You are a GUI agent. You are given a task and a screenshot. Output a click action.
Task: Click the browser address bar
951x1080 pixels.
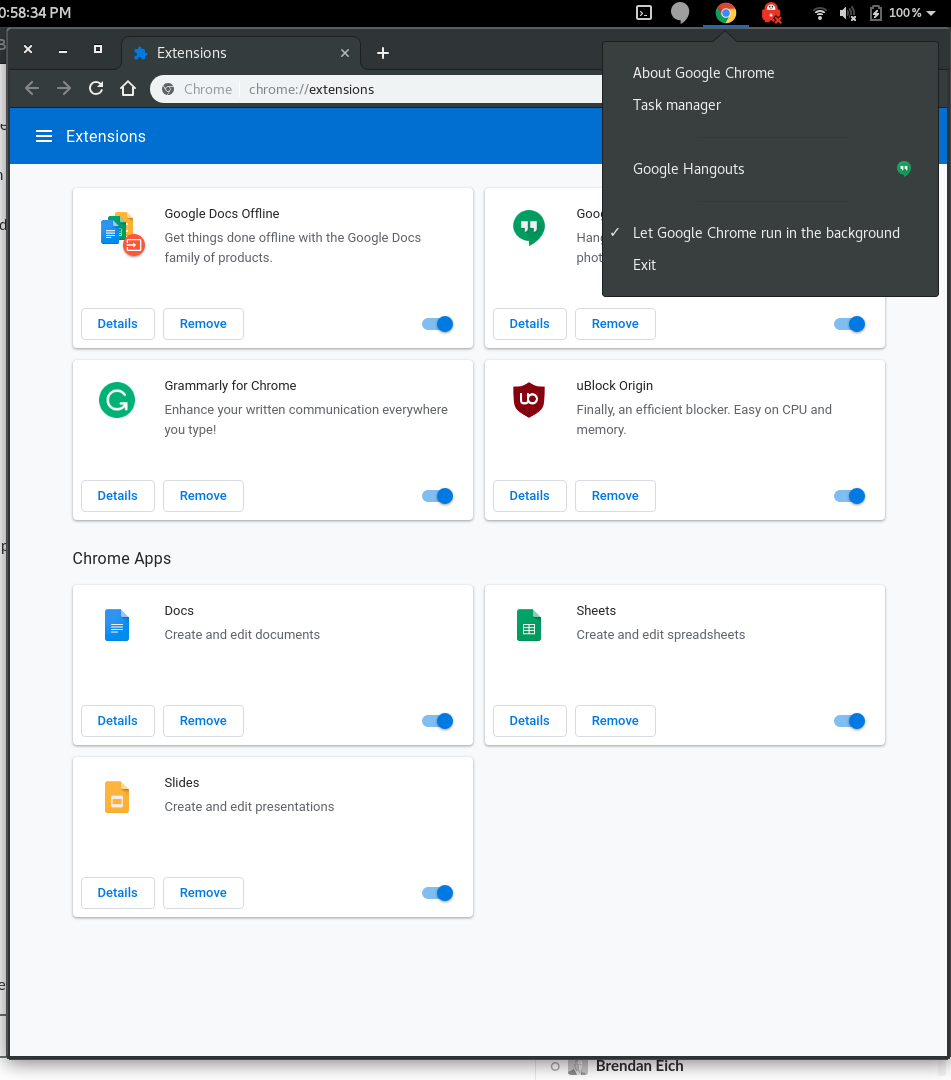400,88
